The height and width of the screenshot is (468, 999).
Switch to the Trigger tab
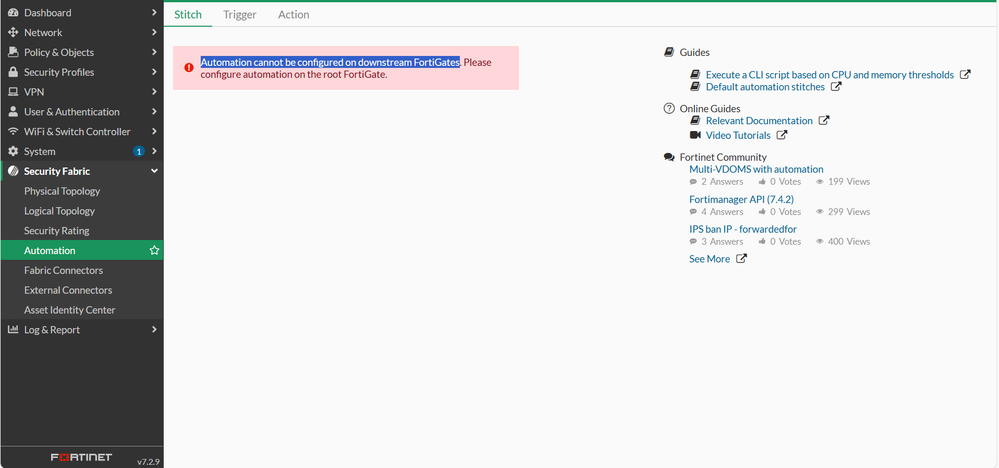[x=239, y=15]
